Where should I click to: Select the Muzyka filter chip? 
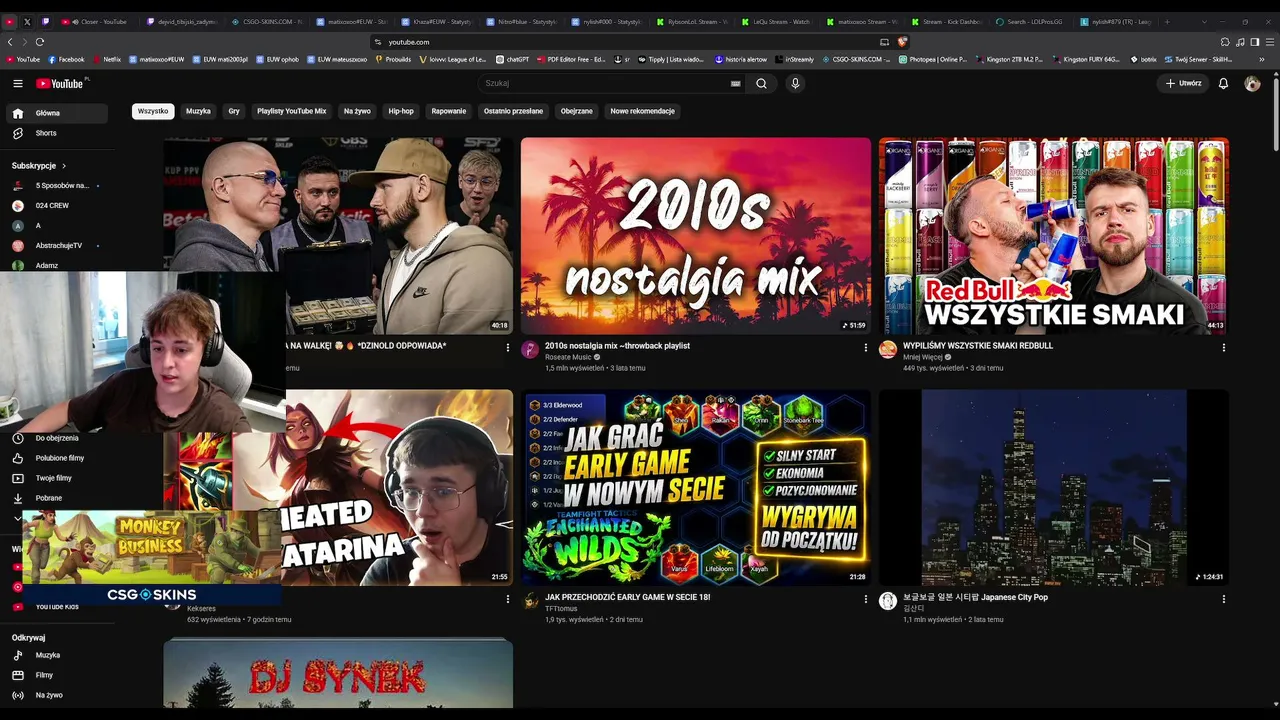(198, 111)
